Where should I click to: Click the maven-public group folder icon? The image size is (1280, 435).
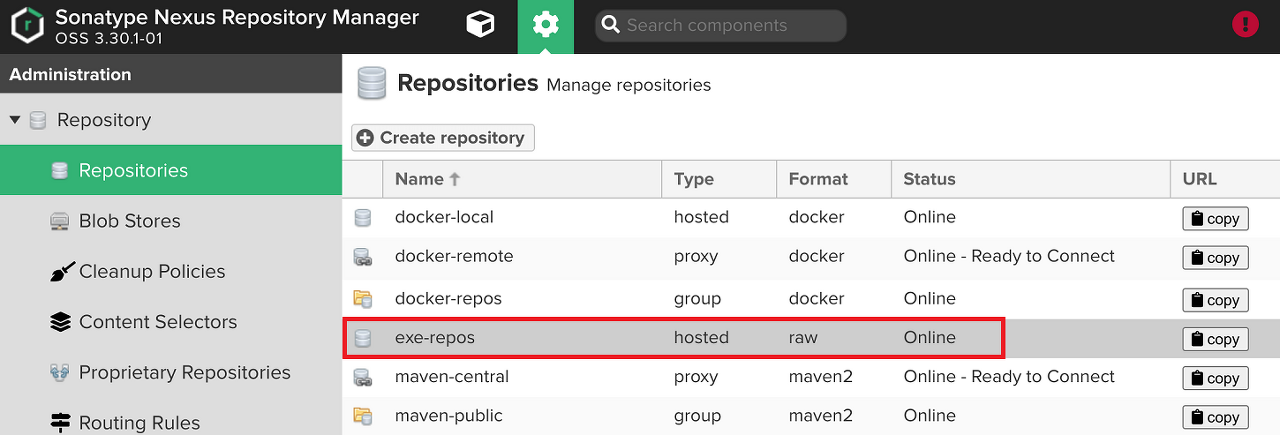click(x=362, y=416)
